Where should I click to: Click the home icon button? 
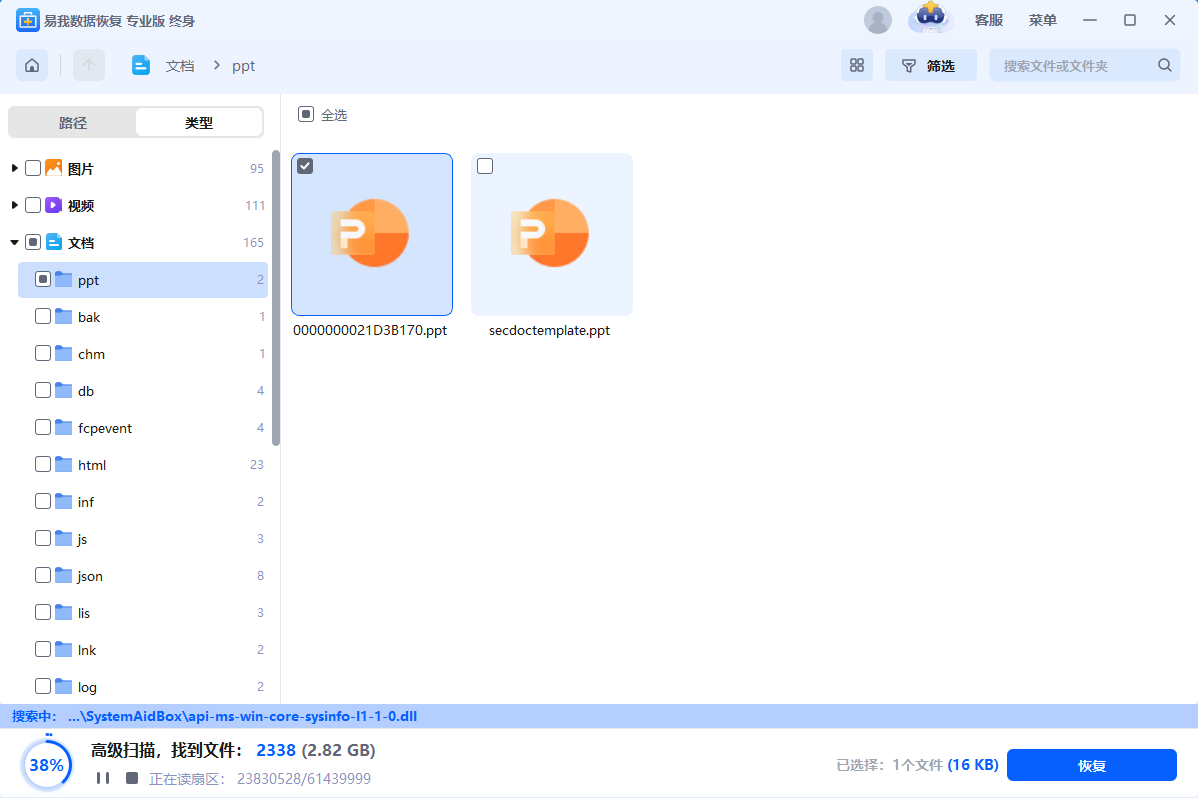coord(32,65)
